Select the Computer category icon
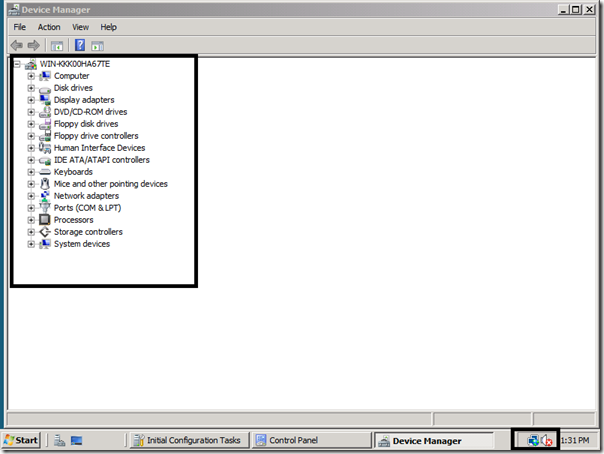This screenshot has width=604, height=454. (45, 76)
